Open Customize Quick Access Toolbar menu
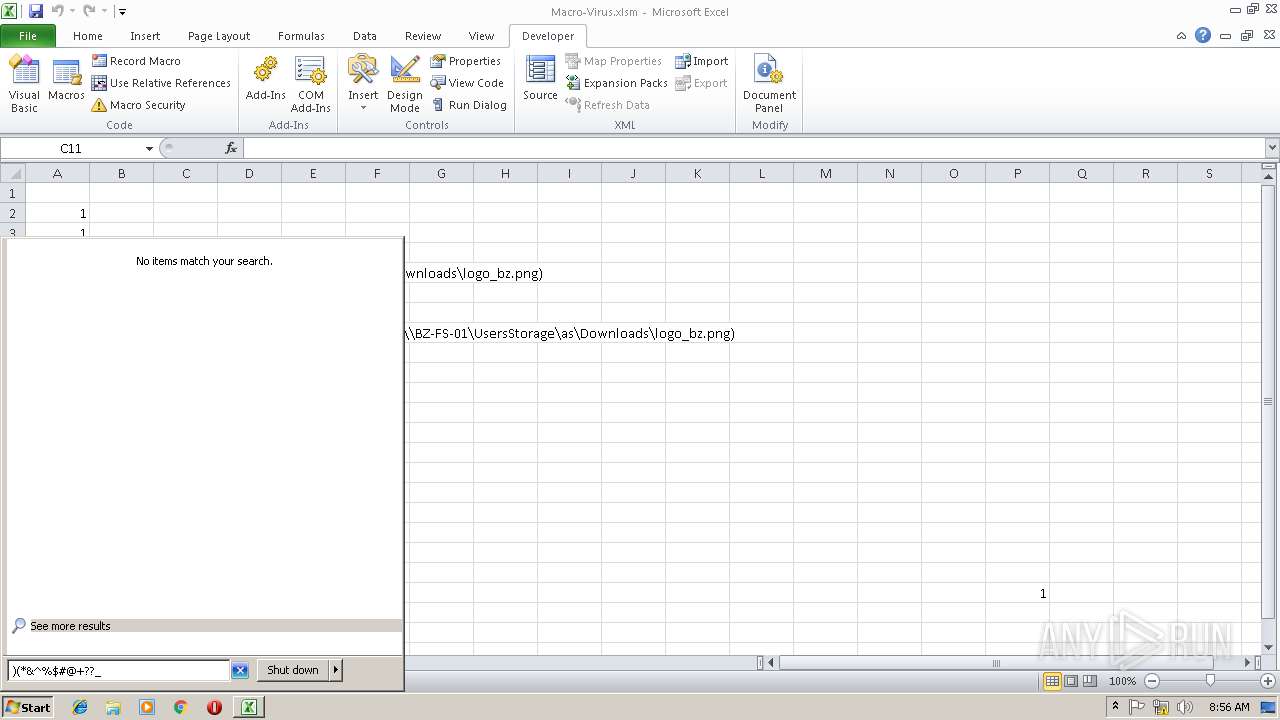This screenshot has width=1280, height=720. tap(122, 12)
